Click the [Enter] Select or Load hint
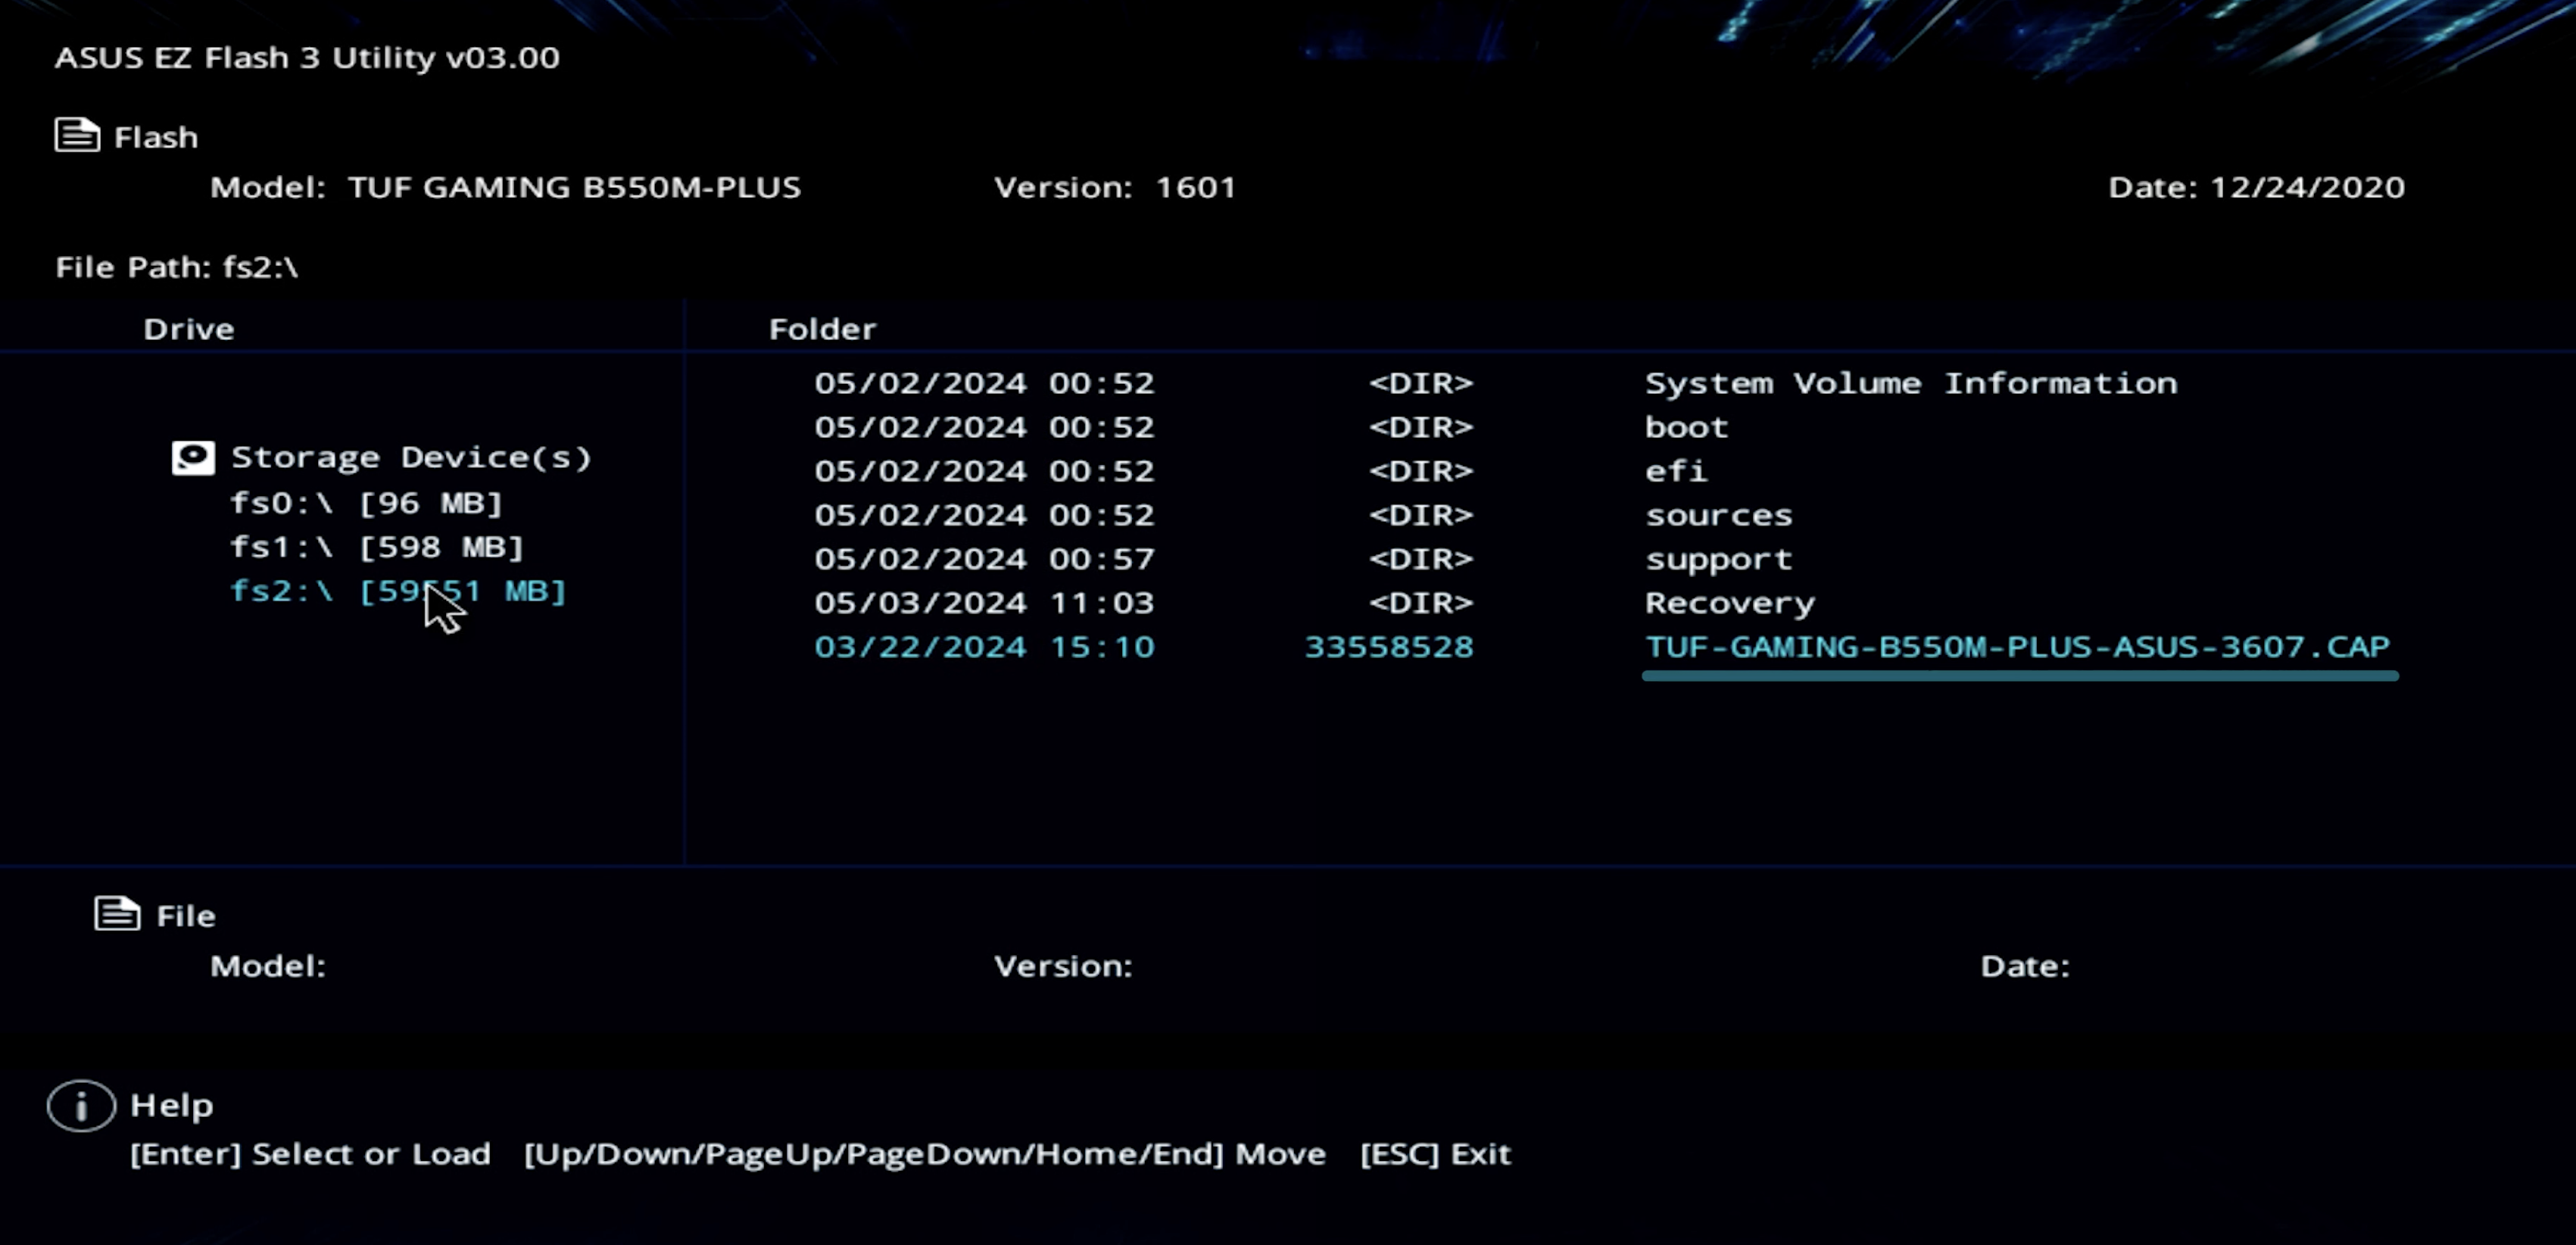This screenshot has height=1245, width=2576. (x=311, y=1154)
